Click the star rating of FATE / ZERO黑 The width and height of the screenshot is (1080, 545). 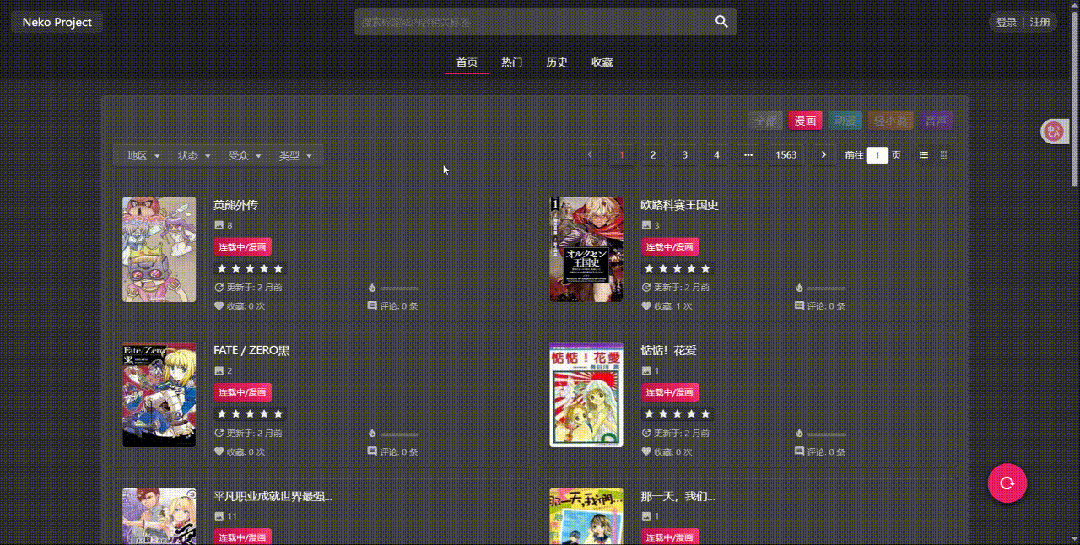click(x=250, y=414)
